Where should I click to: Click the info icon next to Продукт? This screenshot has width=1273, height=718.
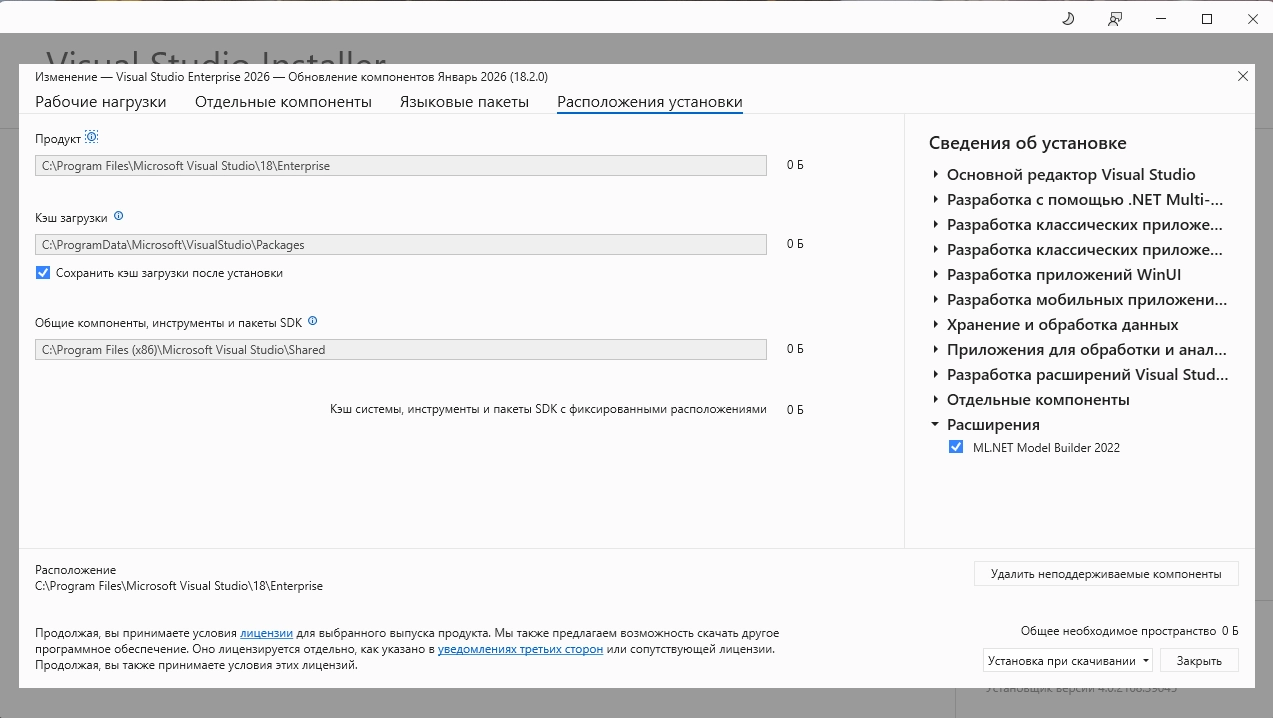point(92,137)
